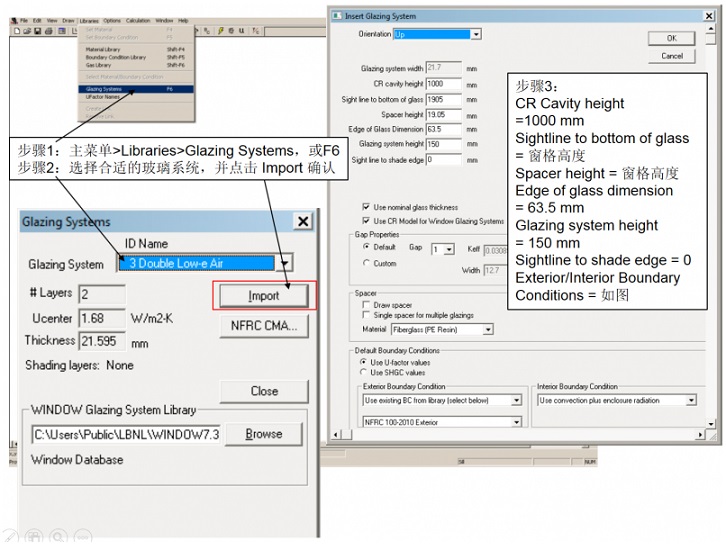
Task: Expand the Glazing System ID Name dropdown
Action: (x=285, y=264)
